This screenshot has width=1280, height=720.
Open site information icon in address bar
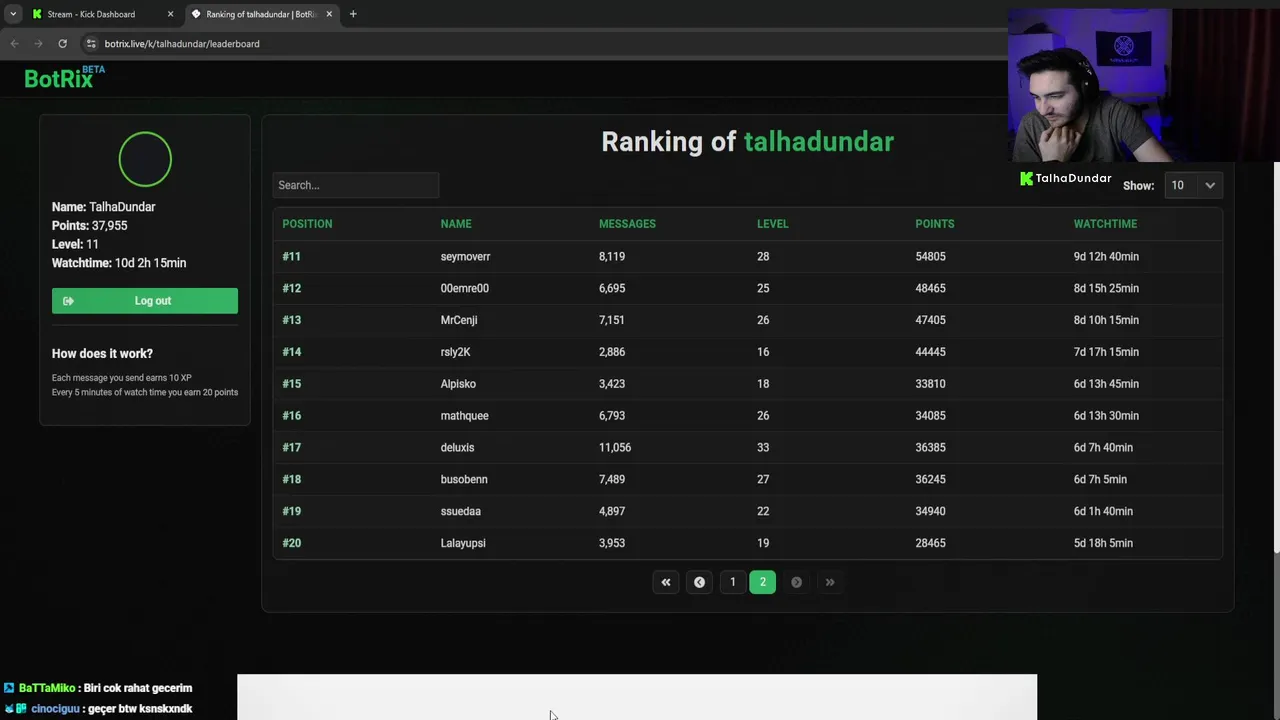(x=91, y=43)
